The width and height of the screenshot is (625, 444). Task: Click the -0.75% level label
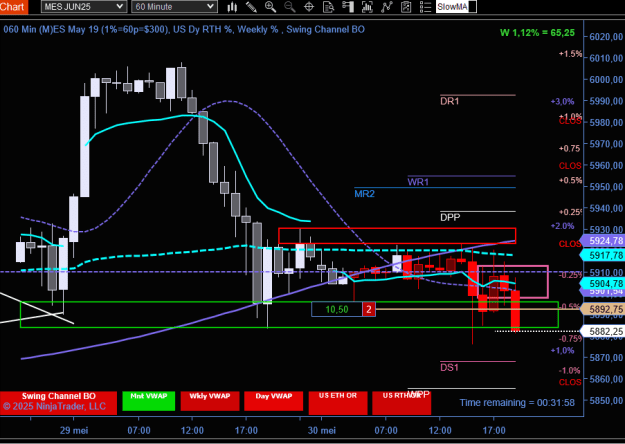pos(570,338)
